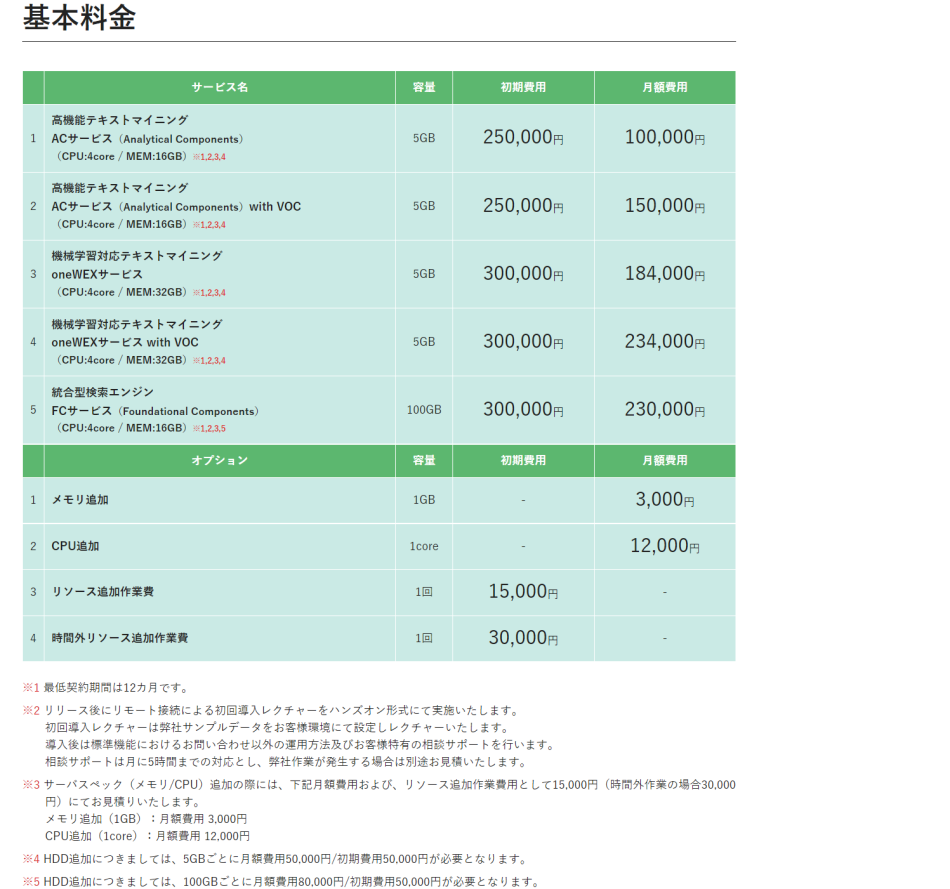This screenshot has height=889, width=950.
Task: Click FCサービス (Foundational Components) service name
Action: pos(155,411)
